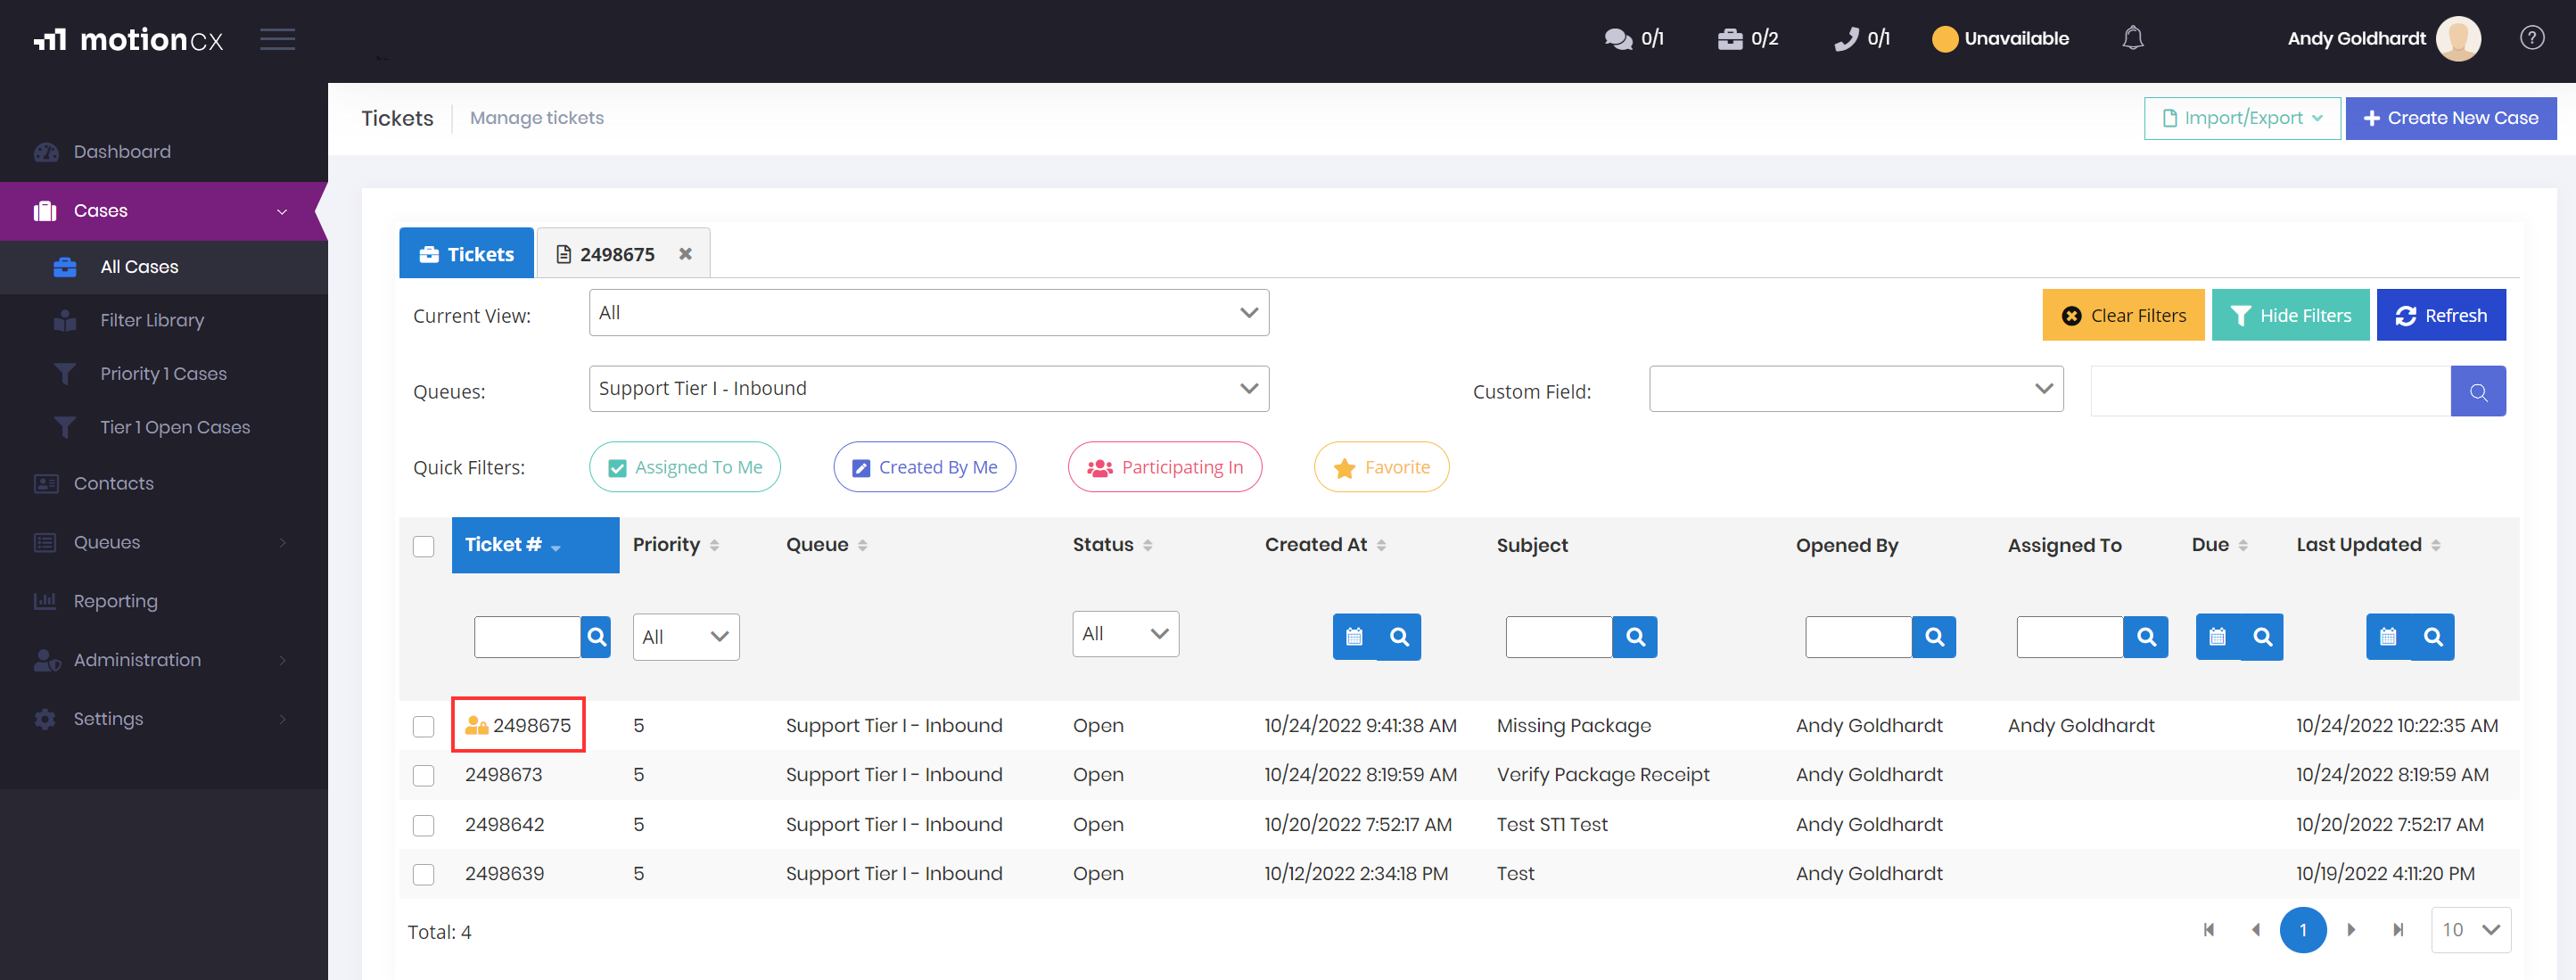2576x980 pixels.
Task: Click the Clear Filters button
Action: [2123, 315]
